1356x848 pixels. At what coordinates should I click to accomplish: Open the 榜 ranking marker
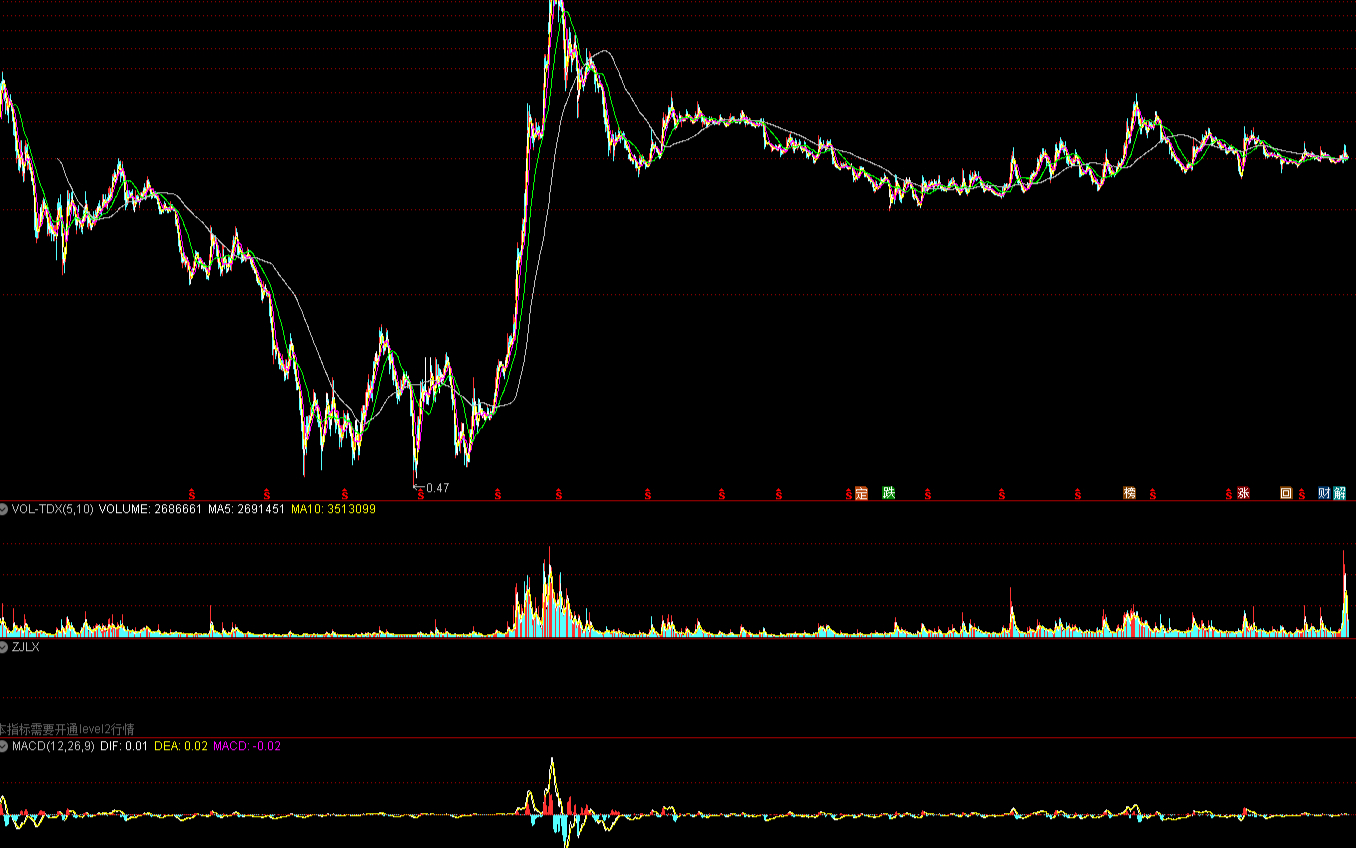(x=1130, y=493)
